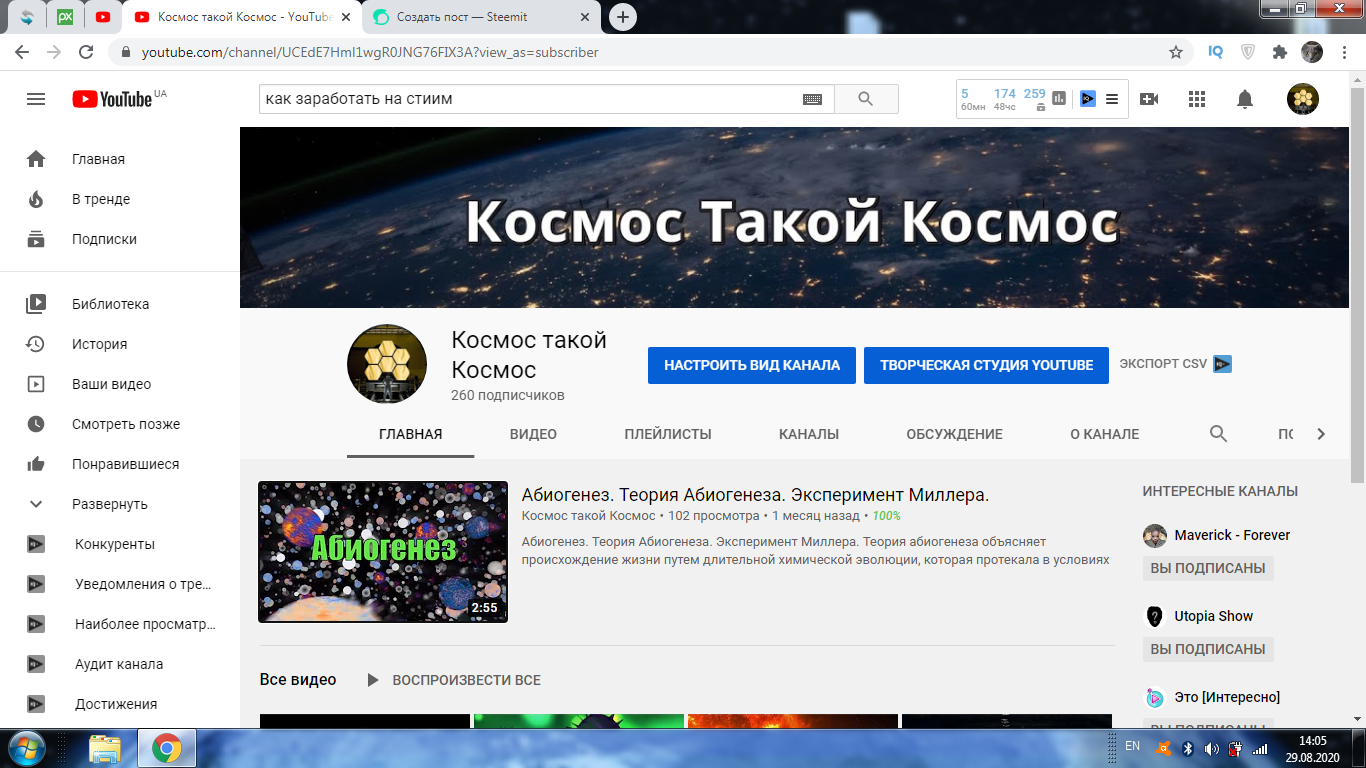The height and width of the screenshot is (768, 1366).
Task: Show more channel tabs with right chevron
Action: 1321,434
